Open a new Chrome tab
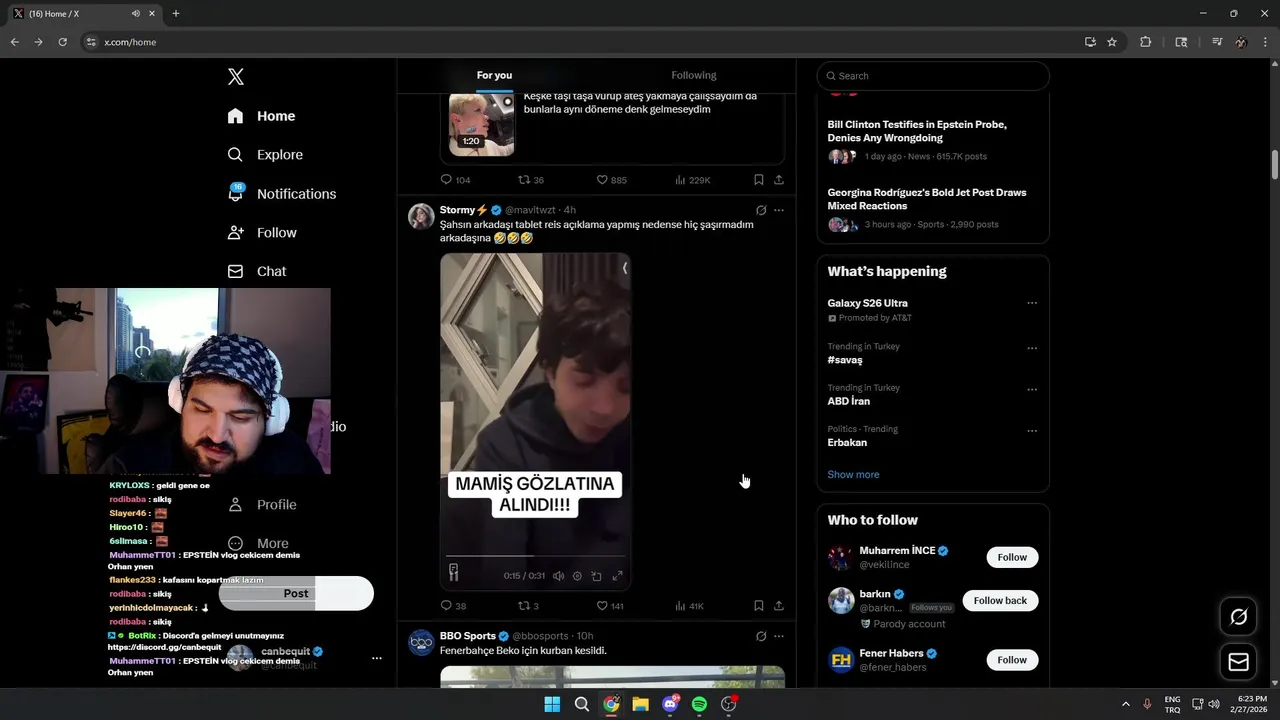1280x720 pixels. coord(176,14)
